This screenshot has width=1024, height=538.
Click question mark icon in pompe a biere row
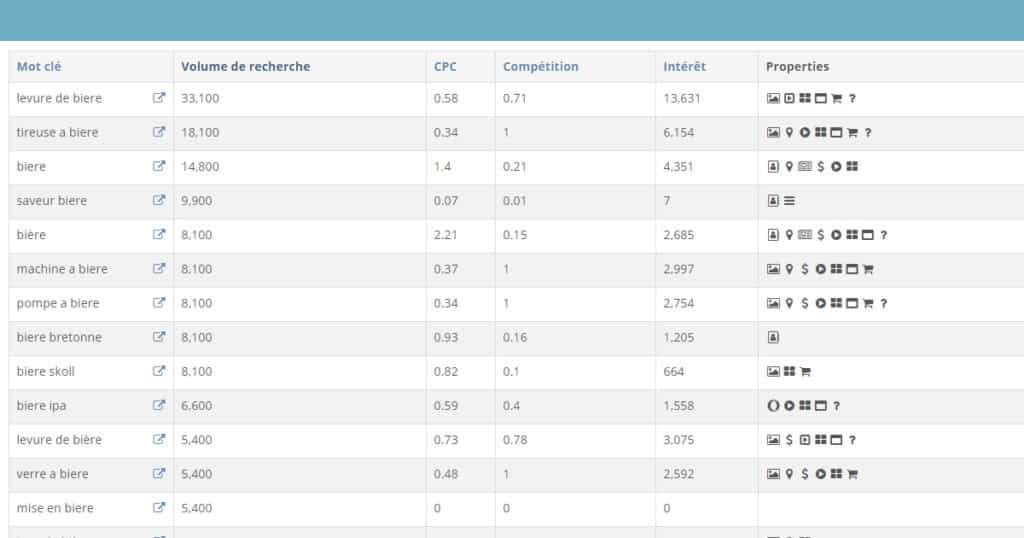click(884, 303)
